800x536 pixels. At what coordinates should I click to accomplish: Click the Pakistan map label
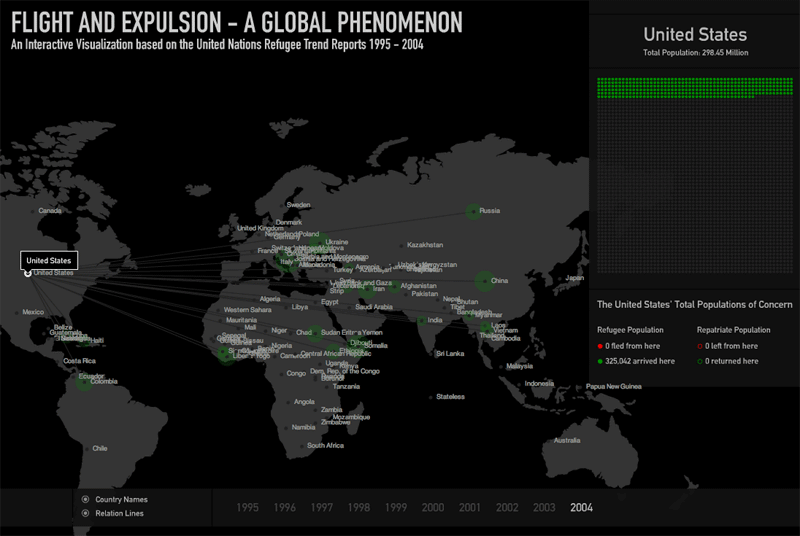click(x=424, y=294)
